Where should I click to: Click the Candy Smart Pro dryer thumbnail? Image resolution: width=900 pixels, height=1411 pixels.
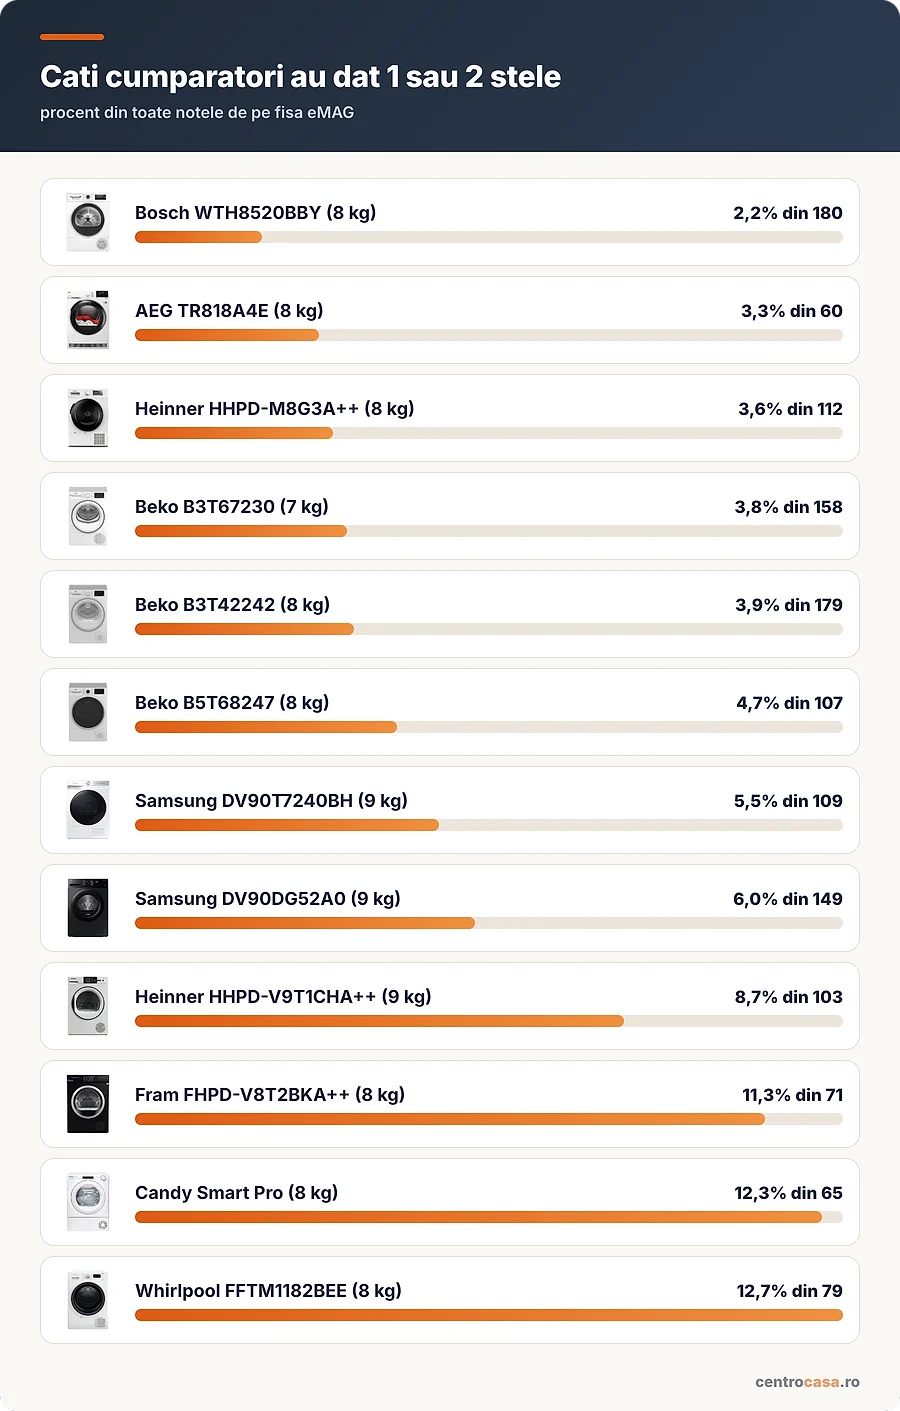pyautogui.click(x=88, y=1202)
